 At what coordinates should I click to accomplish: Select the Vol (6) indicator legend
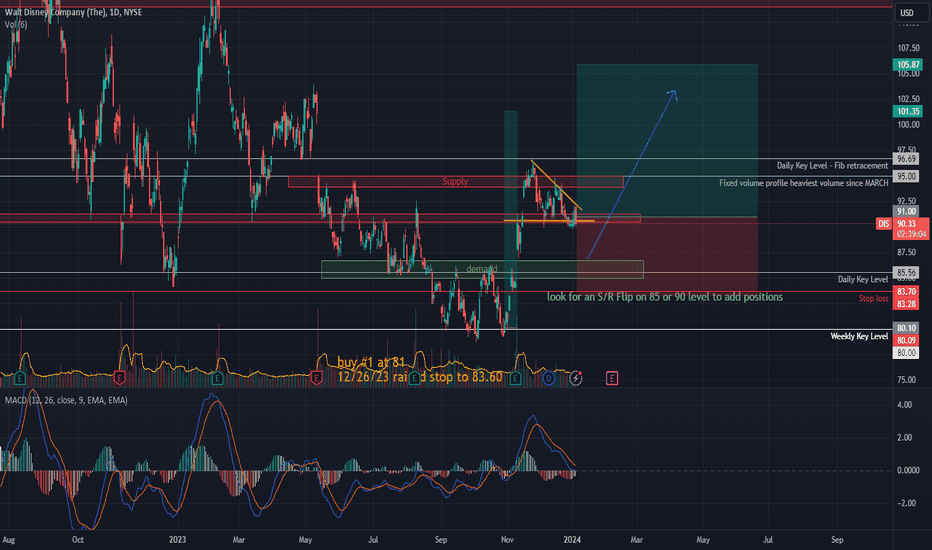pos(16,24)
